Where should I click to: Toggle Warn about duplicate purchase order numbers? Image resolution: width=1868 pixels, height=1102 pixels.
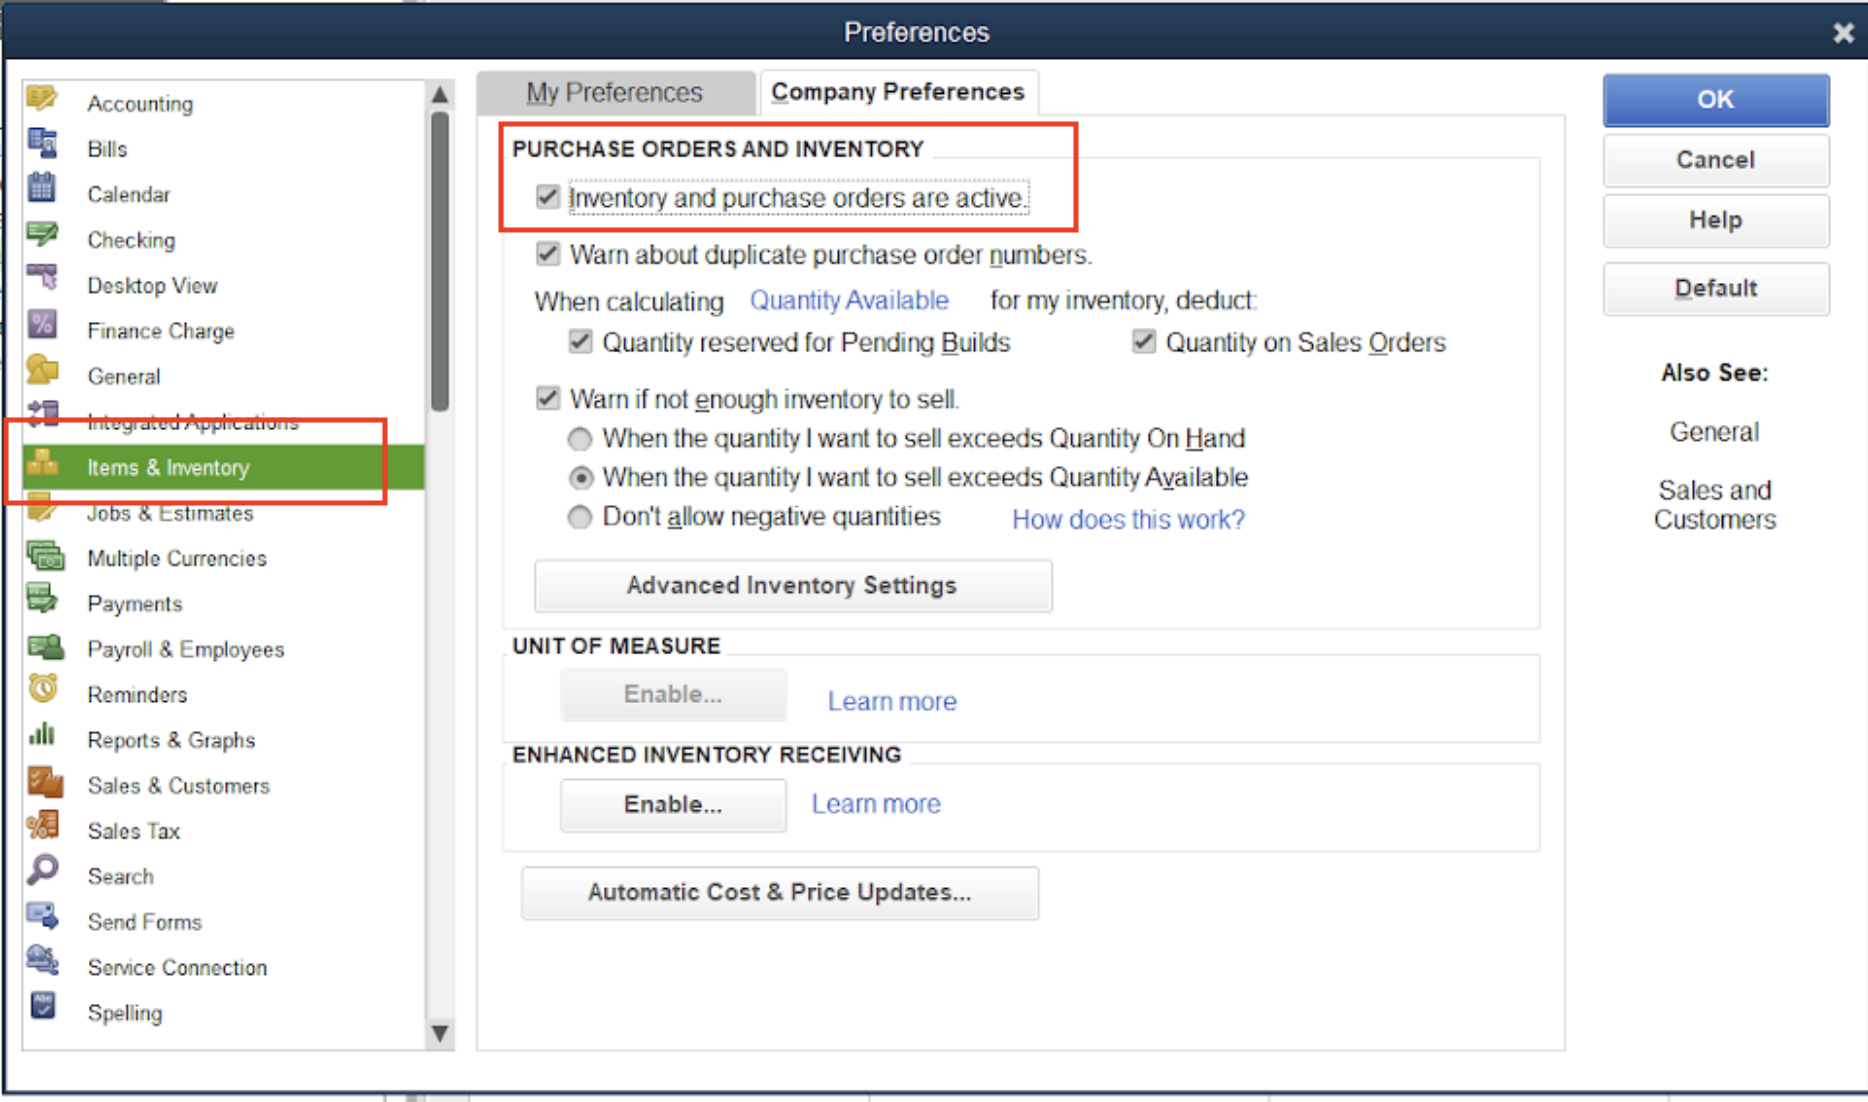click(547, 254)
